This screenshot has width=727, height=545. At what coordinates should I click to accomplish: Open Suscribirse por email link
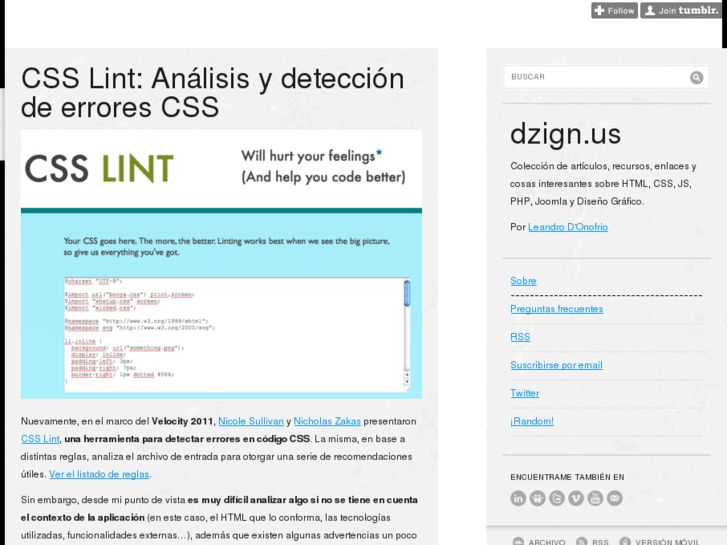pos(556,365)
